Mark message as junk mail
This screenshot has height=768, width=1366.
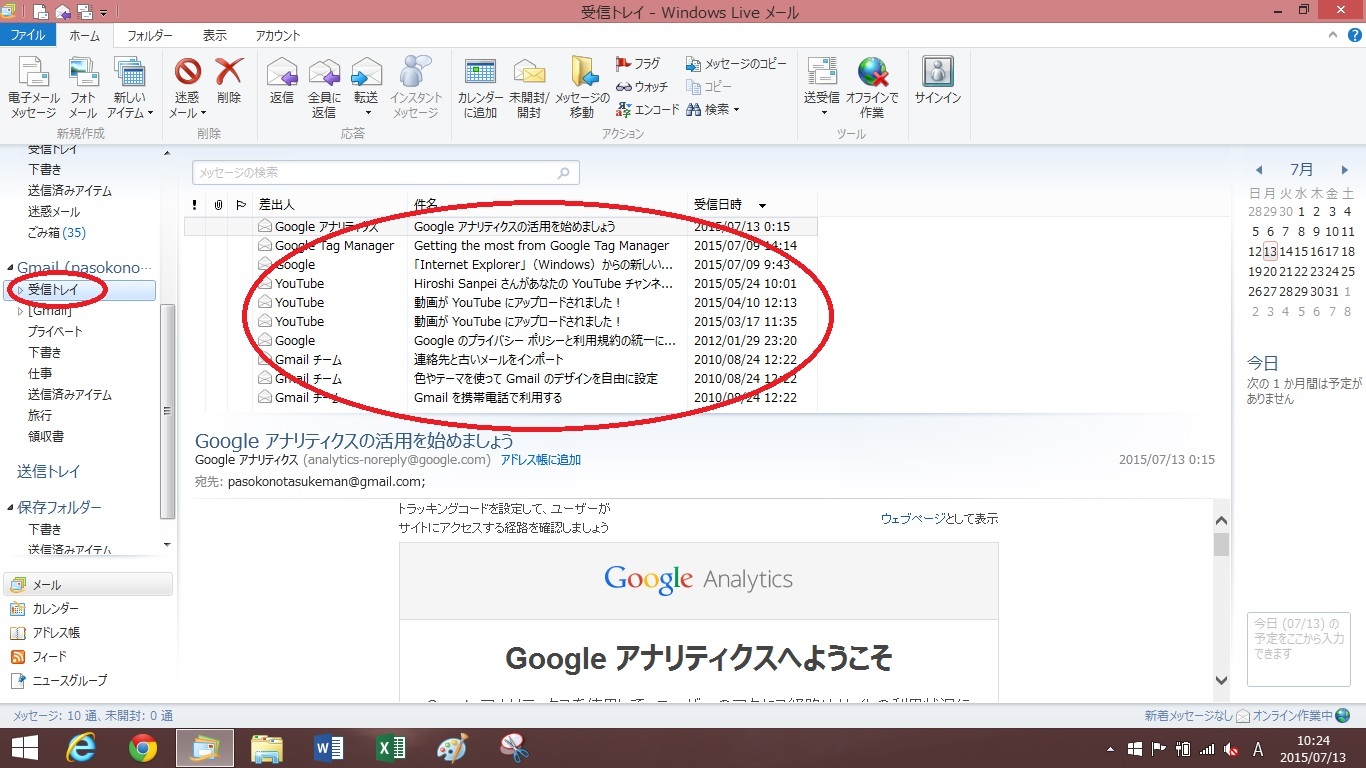tap(187, 88)
